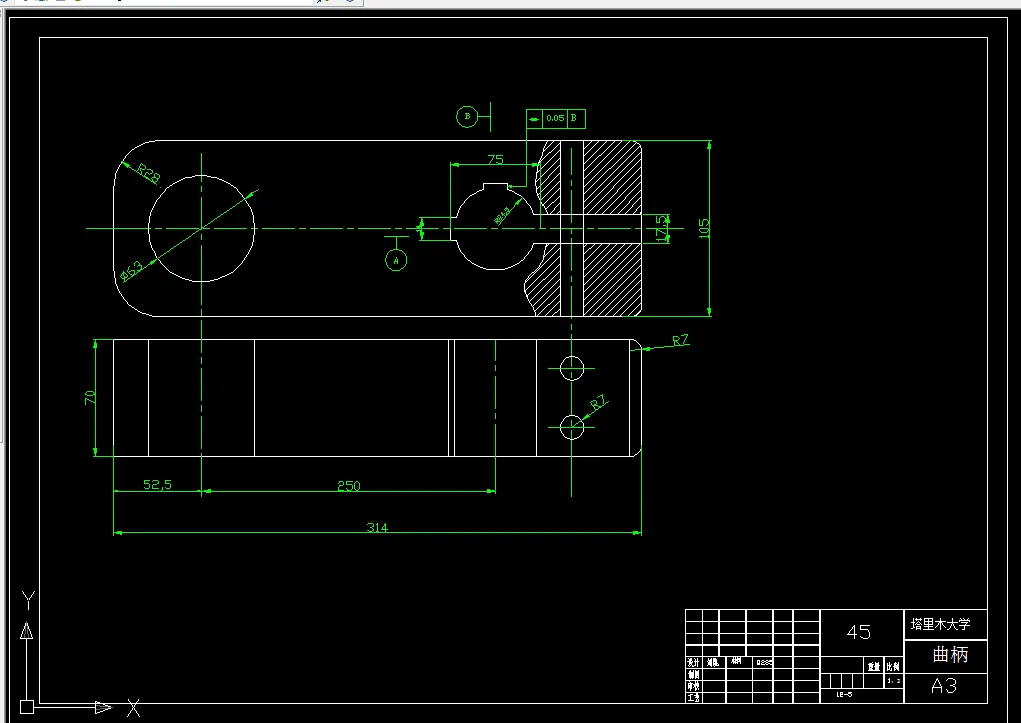Select the Ø63 diameter dimension label
The height and width of the screenshot is (723, 1021).
132,270
